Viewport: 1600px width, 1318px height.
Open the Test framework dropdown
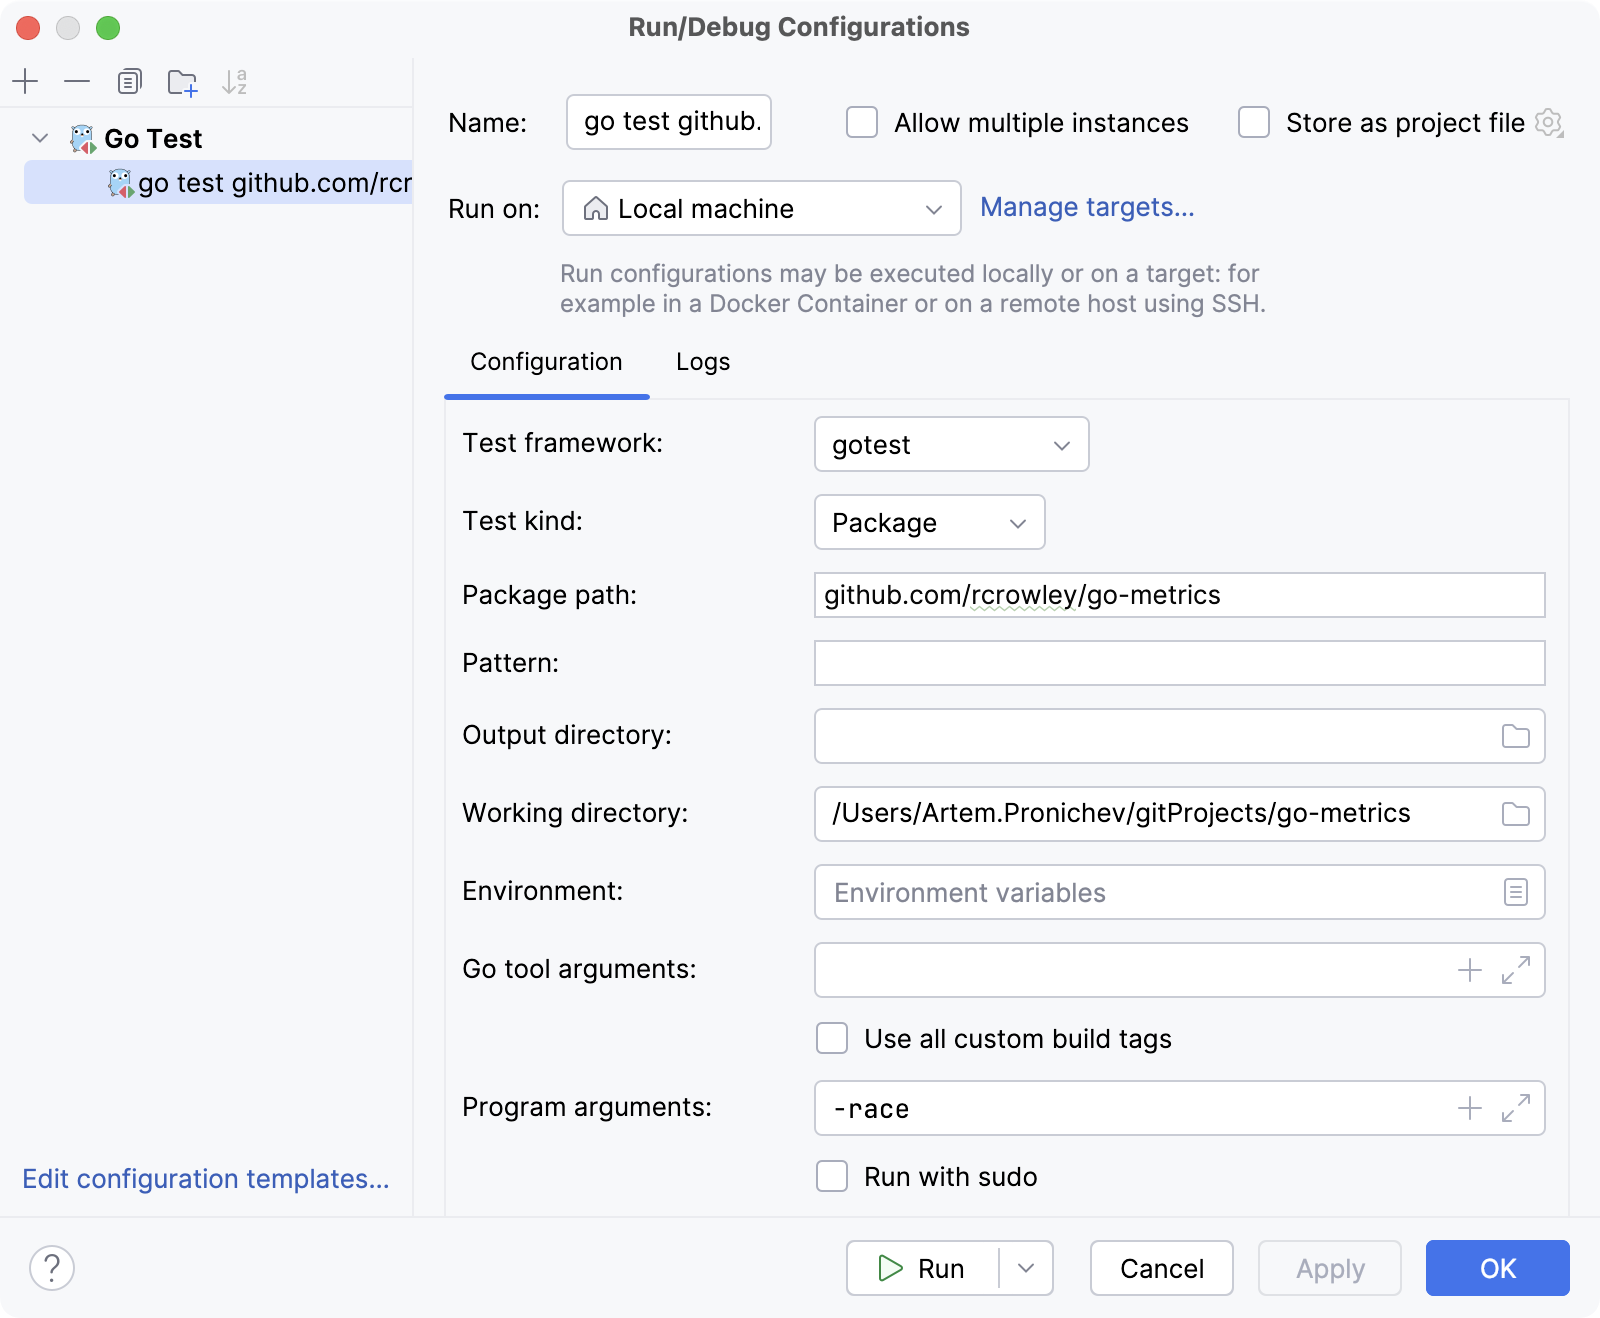click(x=951, y=444)
